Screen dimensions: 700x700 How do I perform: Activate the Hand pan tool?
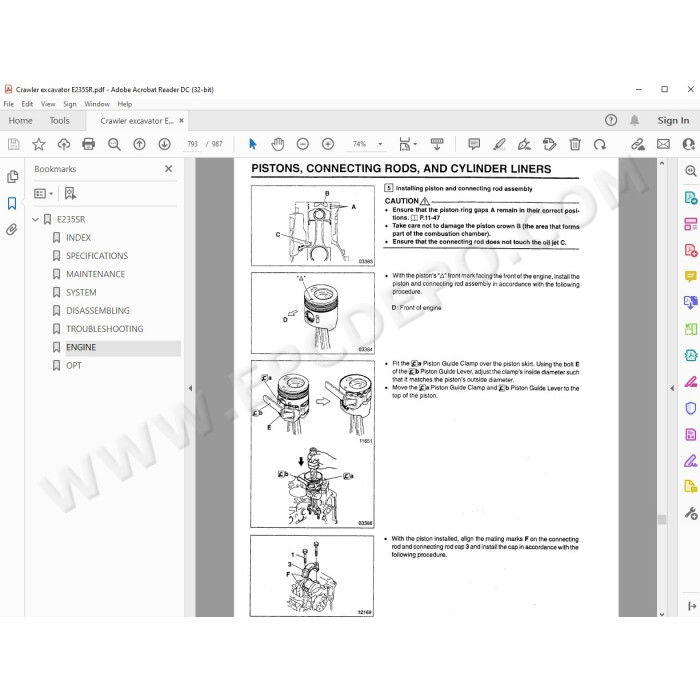pos(278,144)
